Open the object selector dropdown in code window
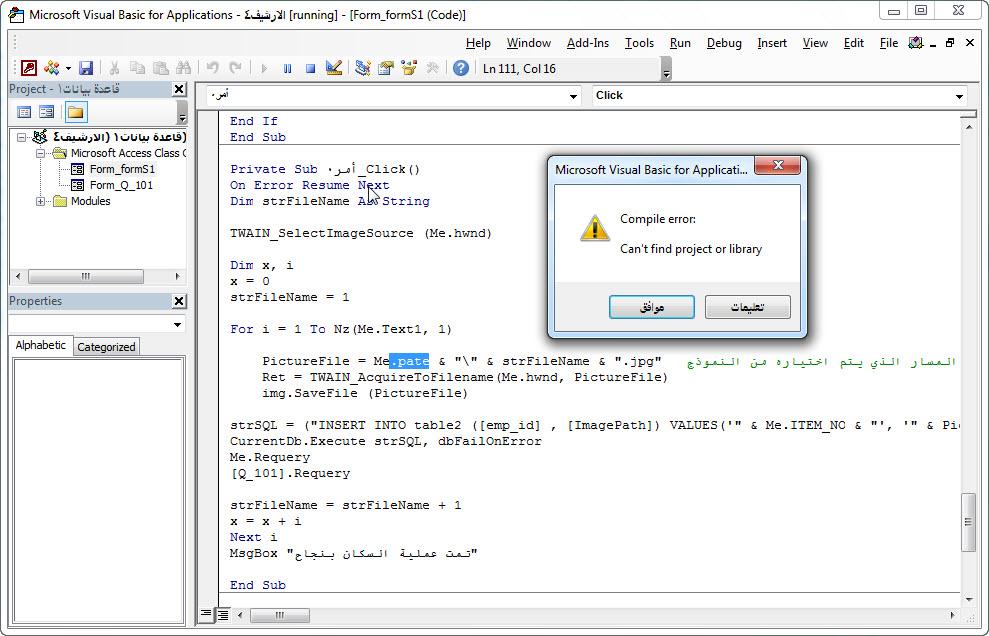The width and height of the screenshot is (989, 636). pyautogui.click(x=573, y=97)
